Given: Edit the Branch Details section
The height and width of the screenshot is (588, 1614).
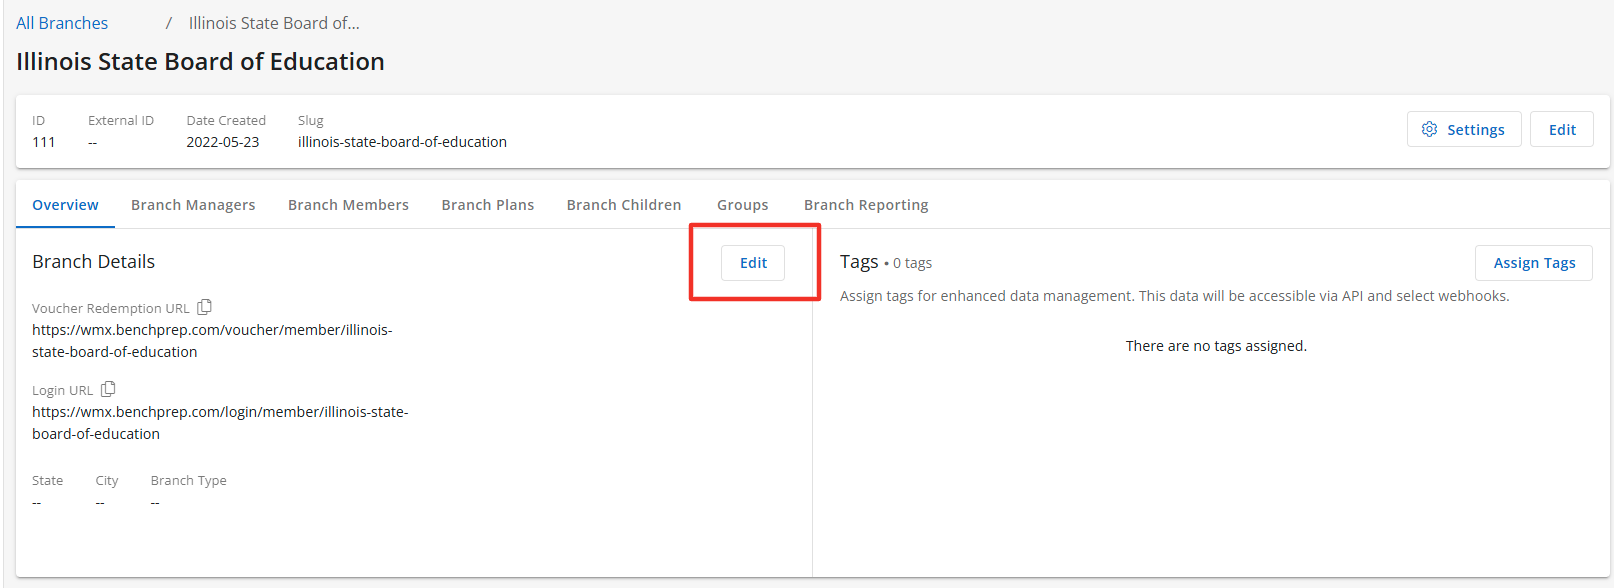Looking at the screenshot, I should (x=753, y=263).
